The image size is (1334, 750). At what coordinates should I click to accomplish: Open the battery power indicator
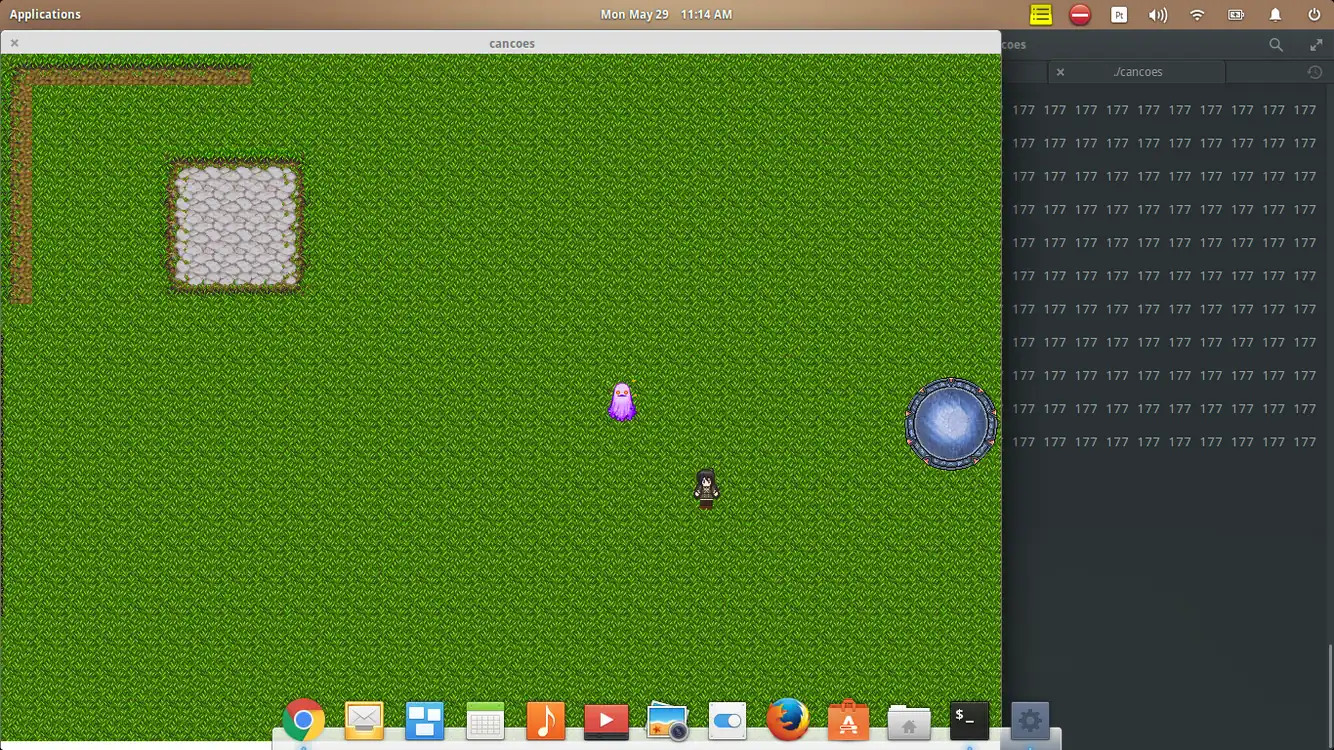click(x=1236, y=15)
